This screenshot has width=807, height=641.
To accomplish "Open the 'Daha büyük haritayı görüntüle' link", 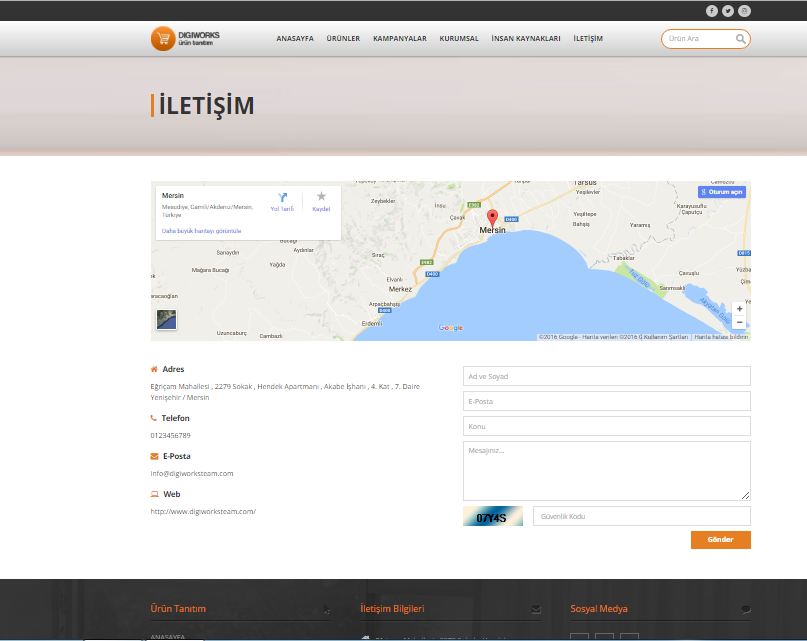I will click(202, 231).
